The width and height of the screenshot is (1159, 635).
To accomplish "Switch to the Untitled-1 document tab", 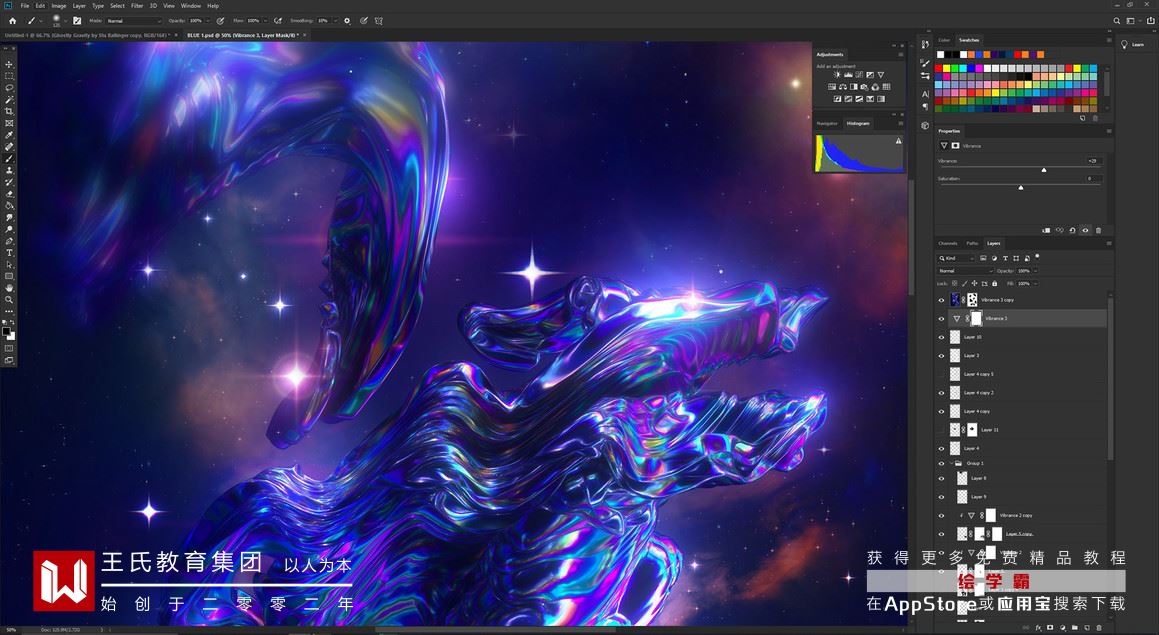I will pyautogui.click(x=87, y=35).
